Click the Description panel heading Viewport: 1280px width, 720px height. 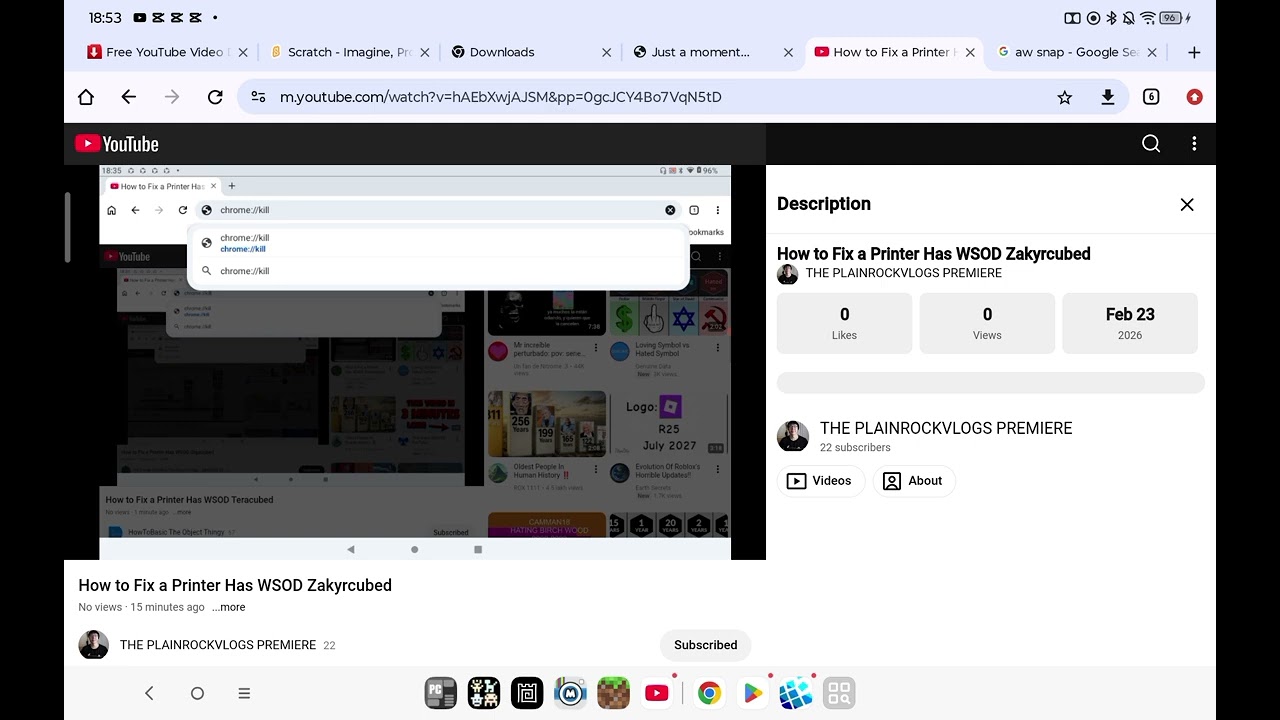(x=824, y=204)
